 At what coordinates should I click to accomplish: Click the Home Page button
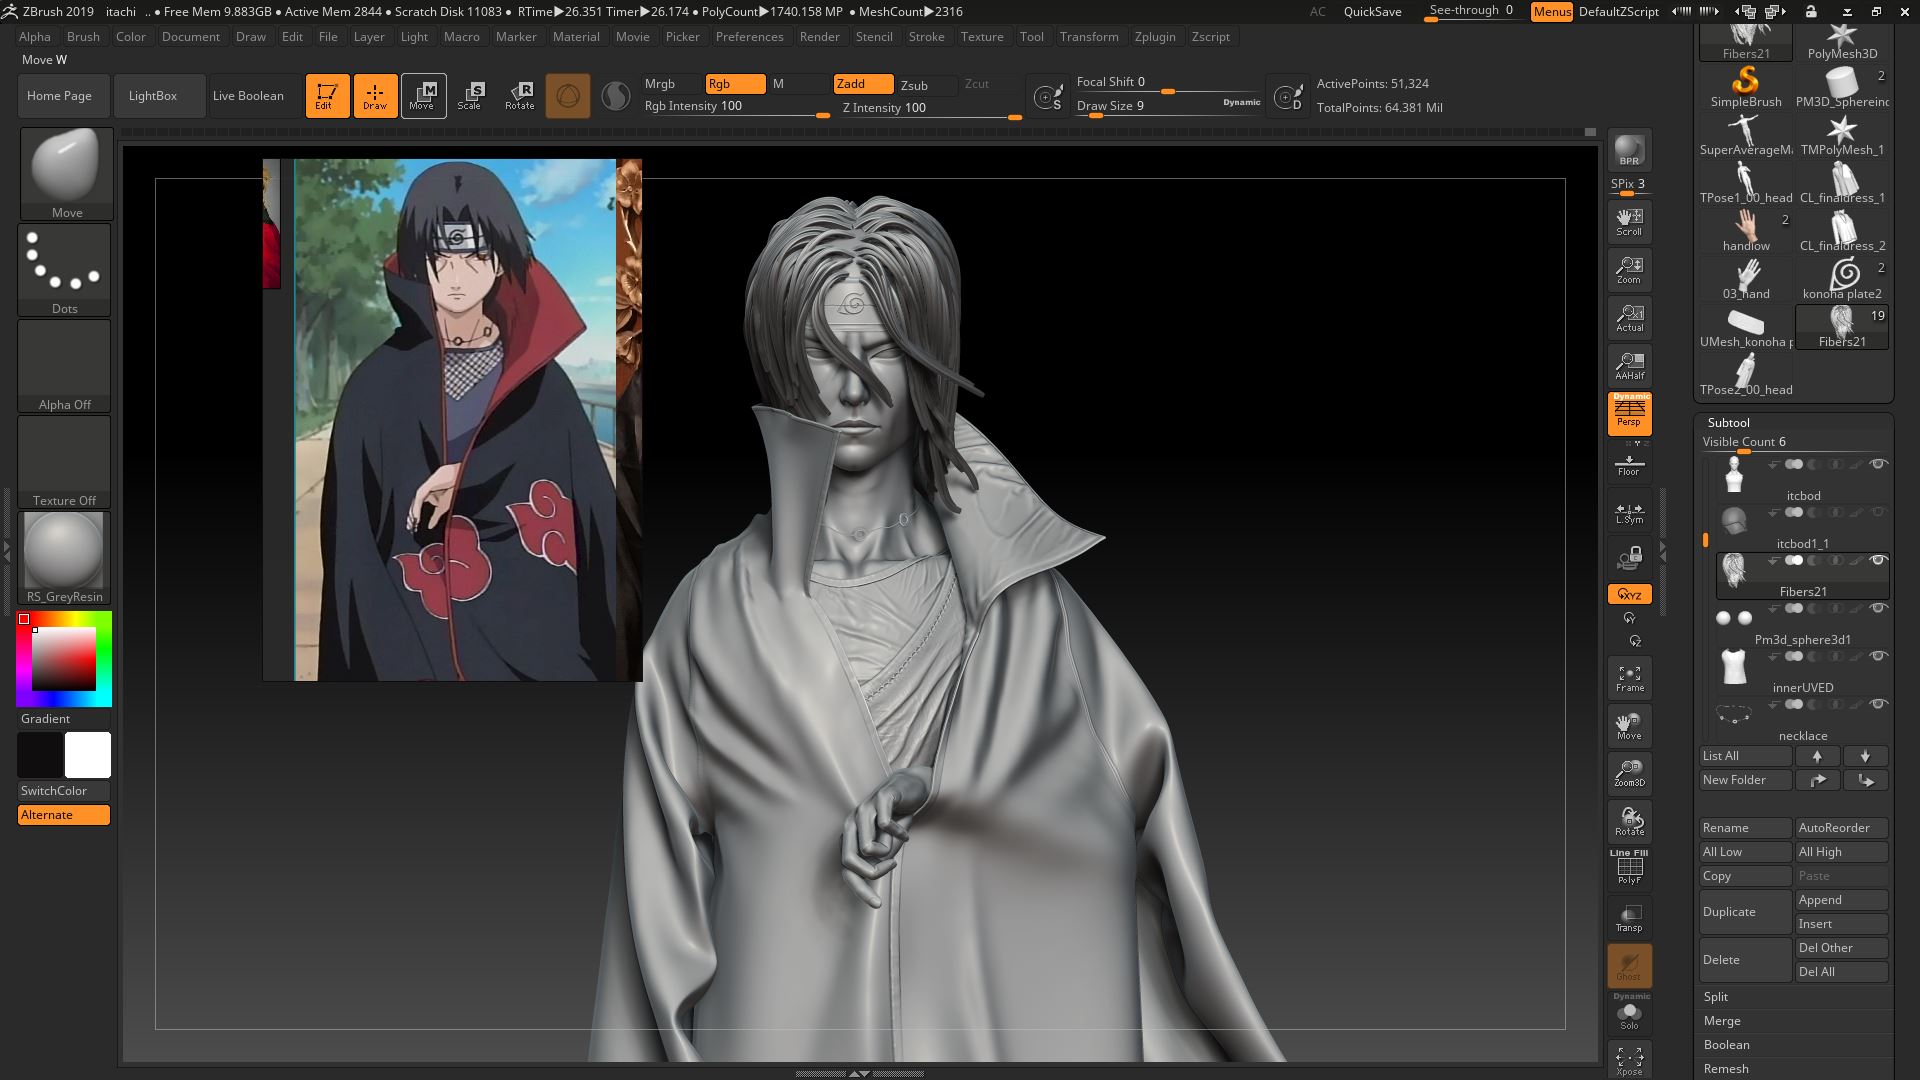tap(63, 96)
